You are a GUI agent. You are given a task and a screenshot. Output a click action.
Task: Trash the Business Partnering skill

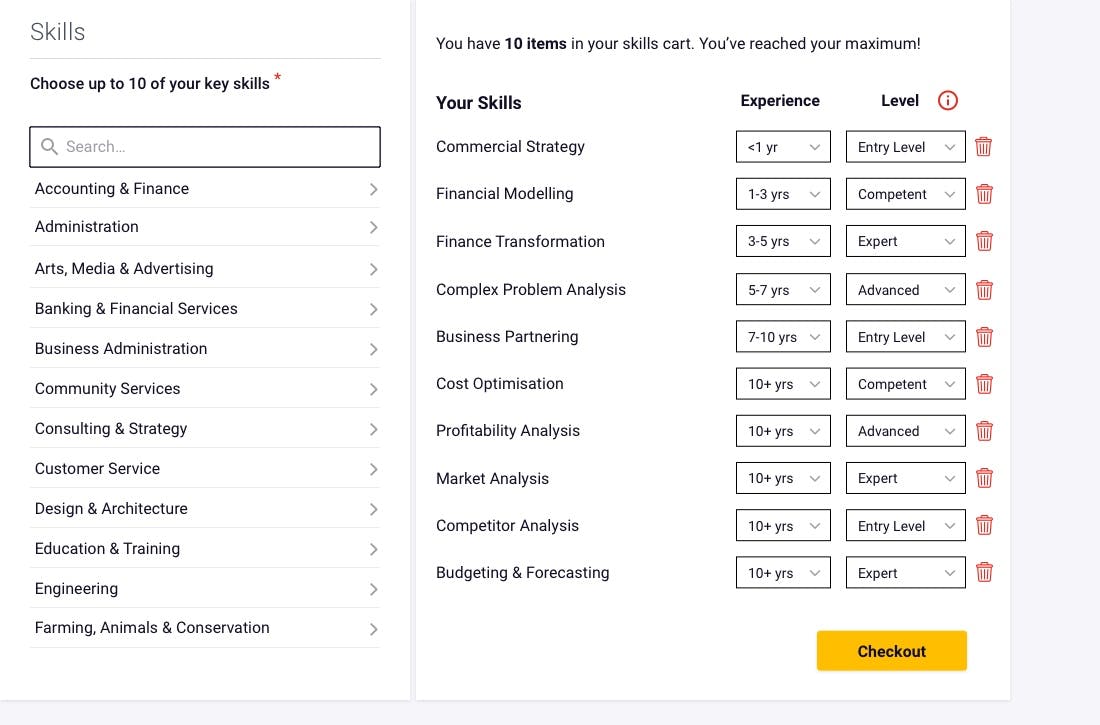tap(984, 337)
